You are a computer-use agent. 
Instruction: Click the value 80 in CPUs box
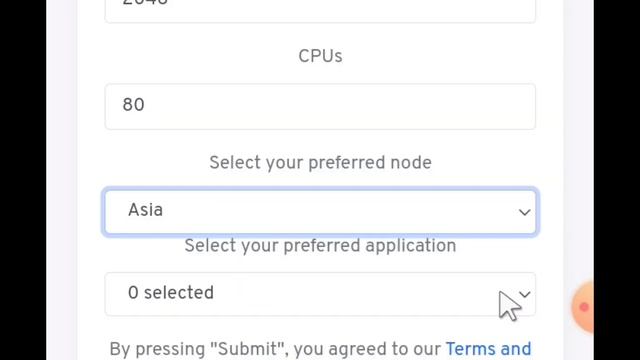133,105
